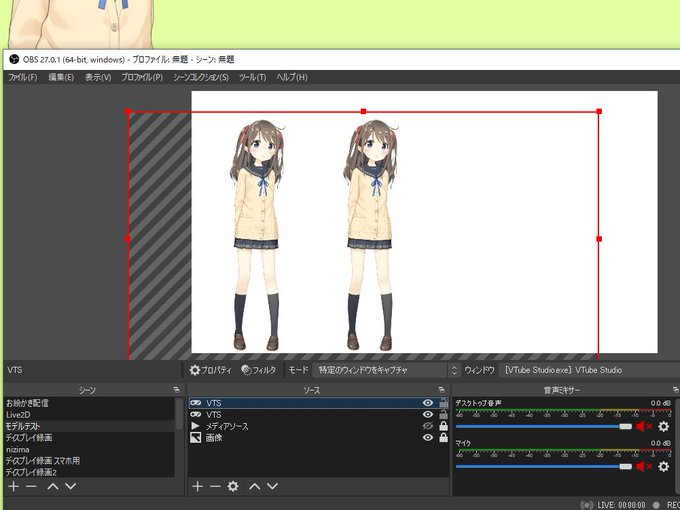Lock the second VTS source

[443, 415]
